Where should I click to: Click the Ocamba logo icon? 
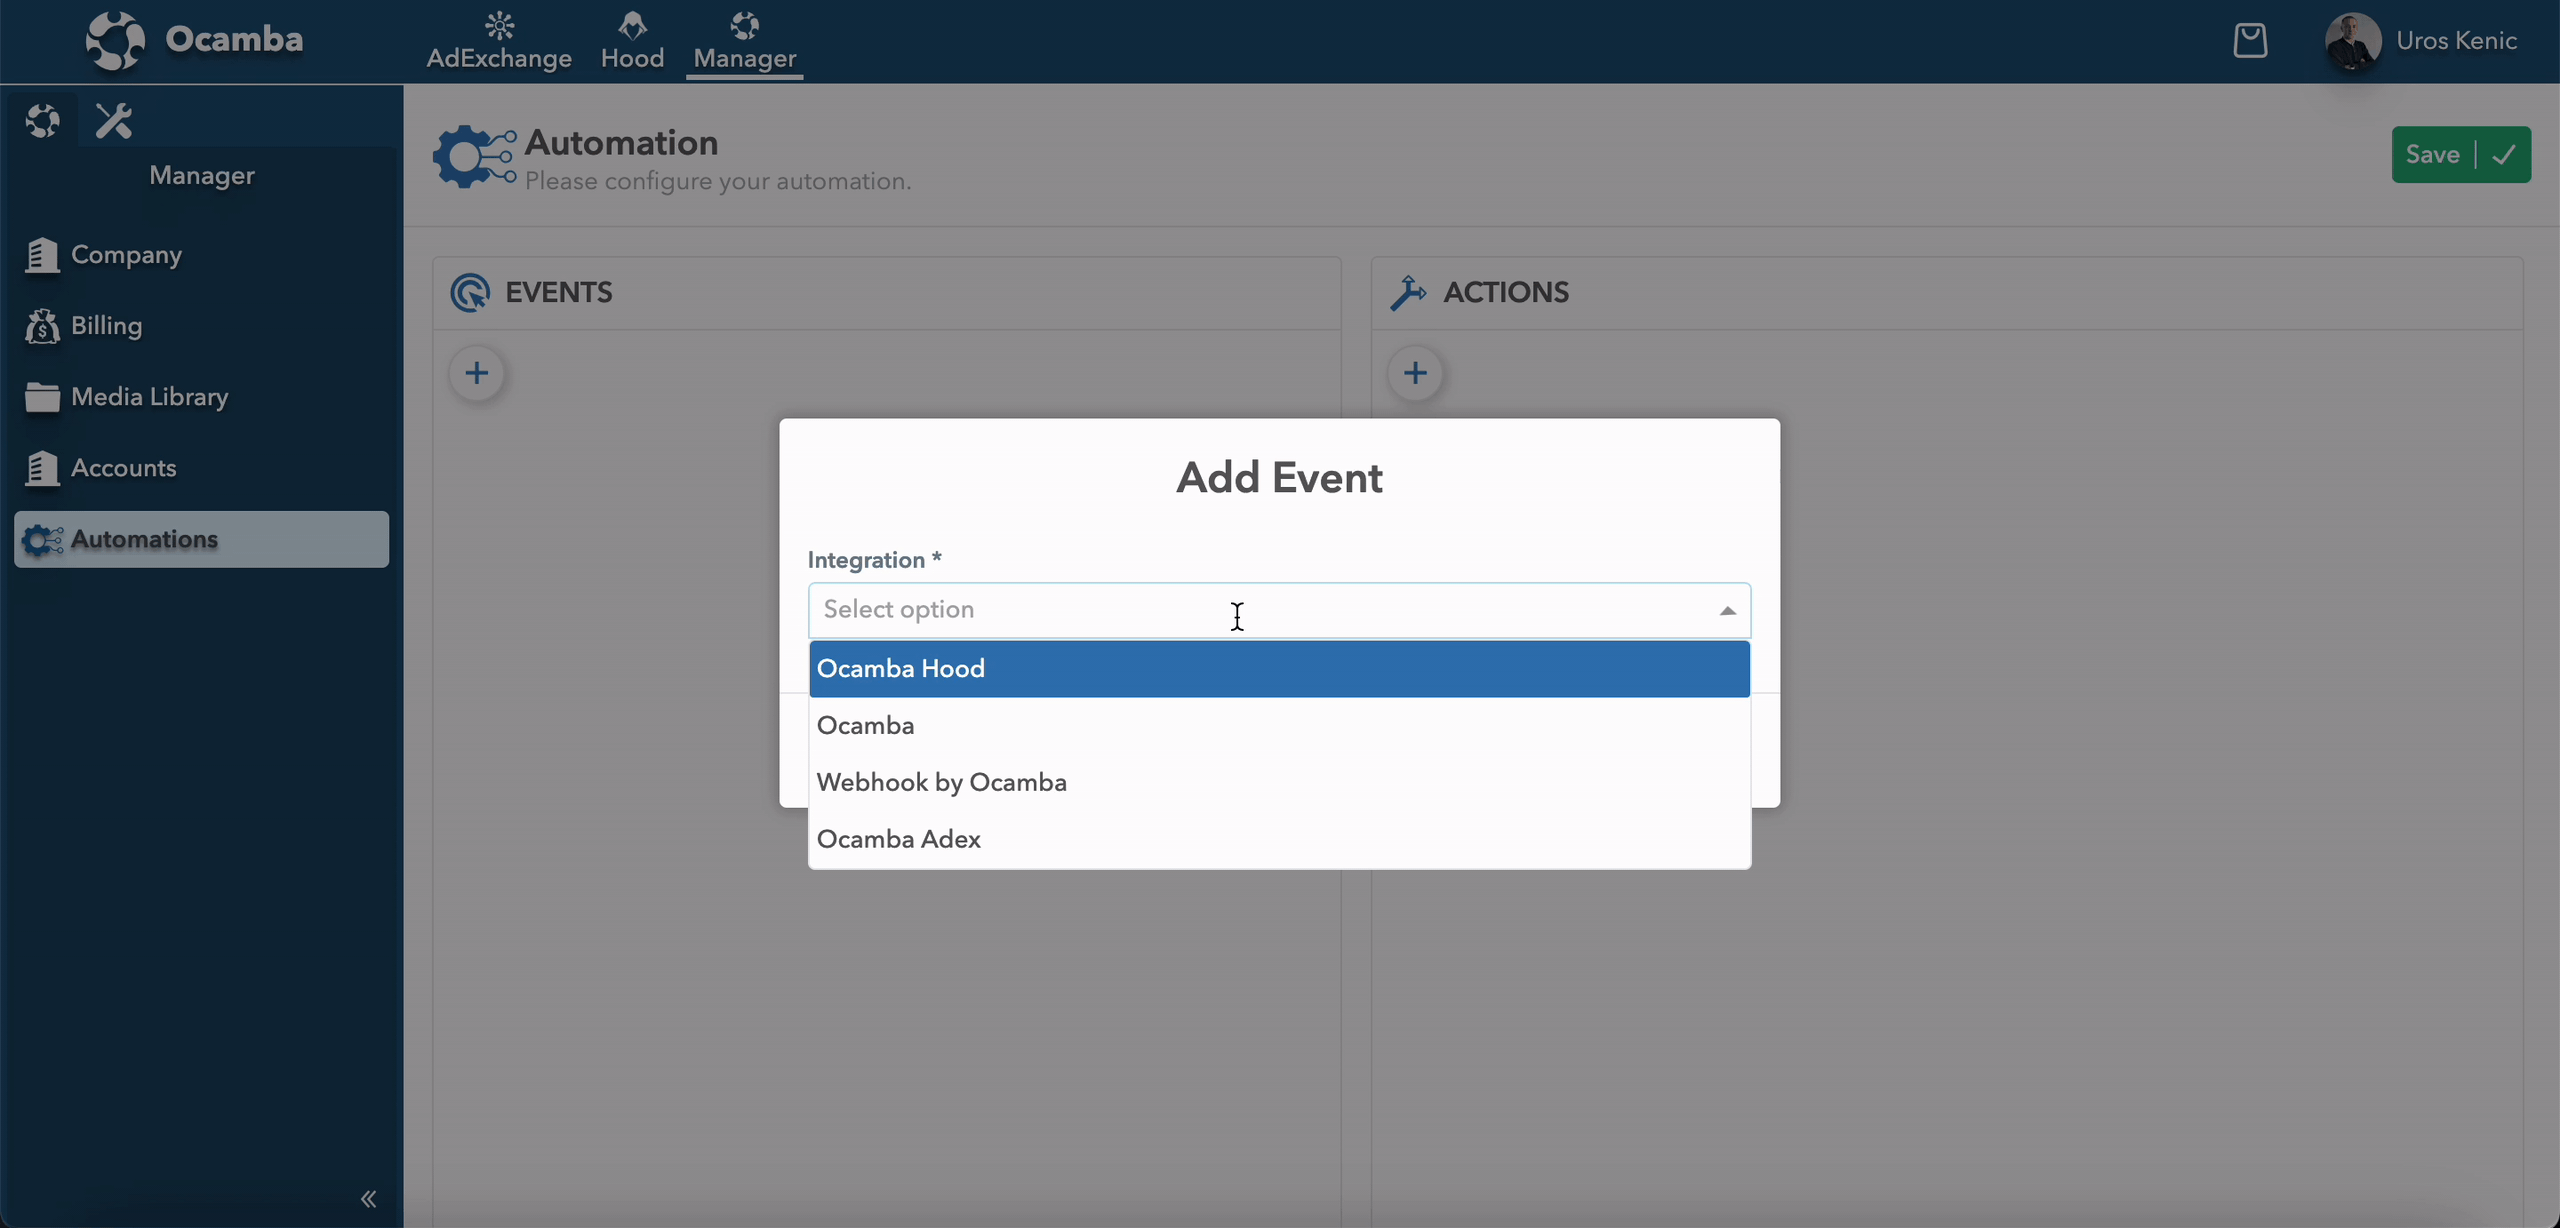pyautogui.click(x=115, y=40)
